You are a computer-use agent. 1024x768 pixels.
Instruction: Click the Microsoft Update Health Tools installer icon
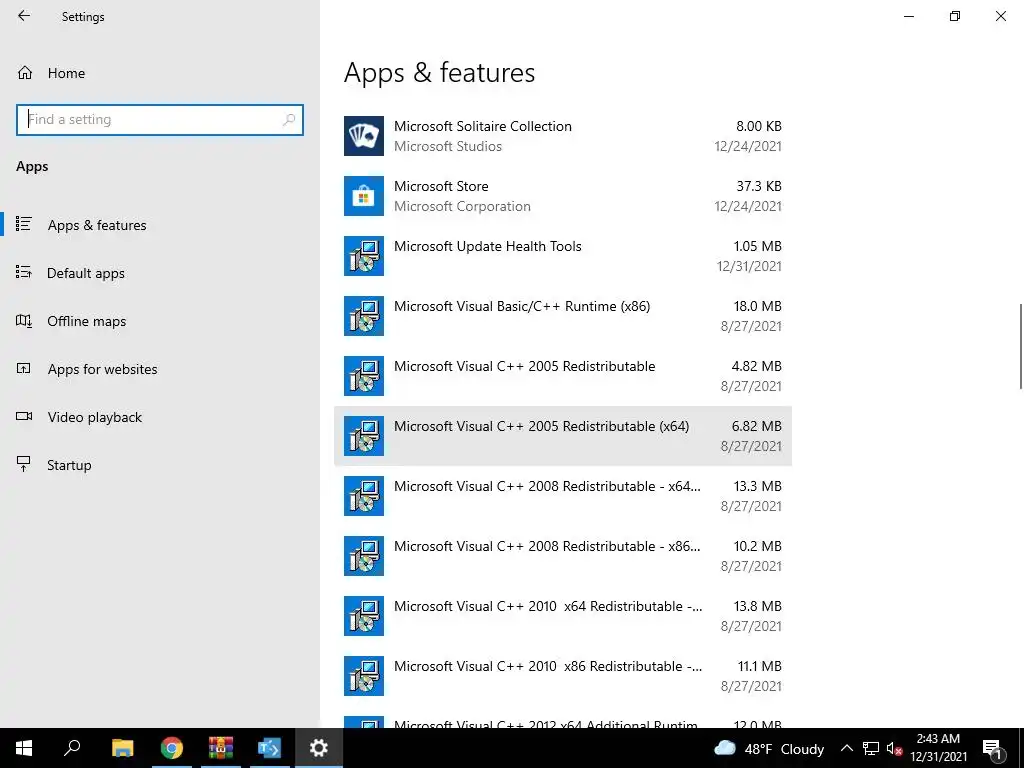[x=364, y=256]
